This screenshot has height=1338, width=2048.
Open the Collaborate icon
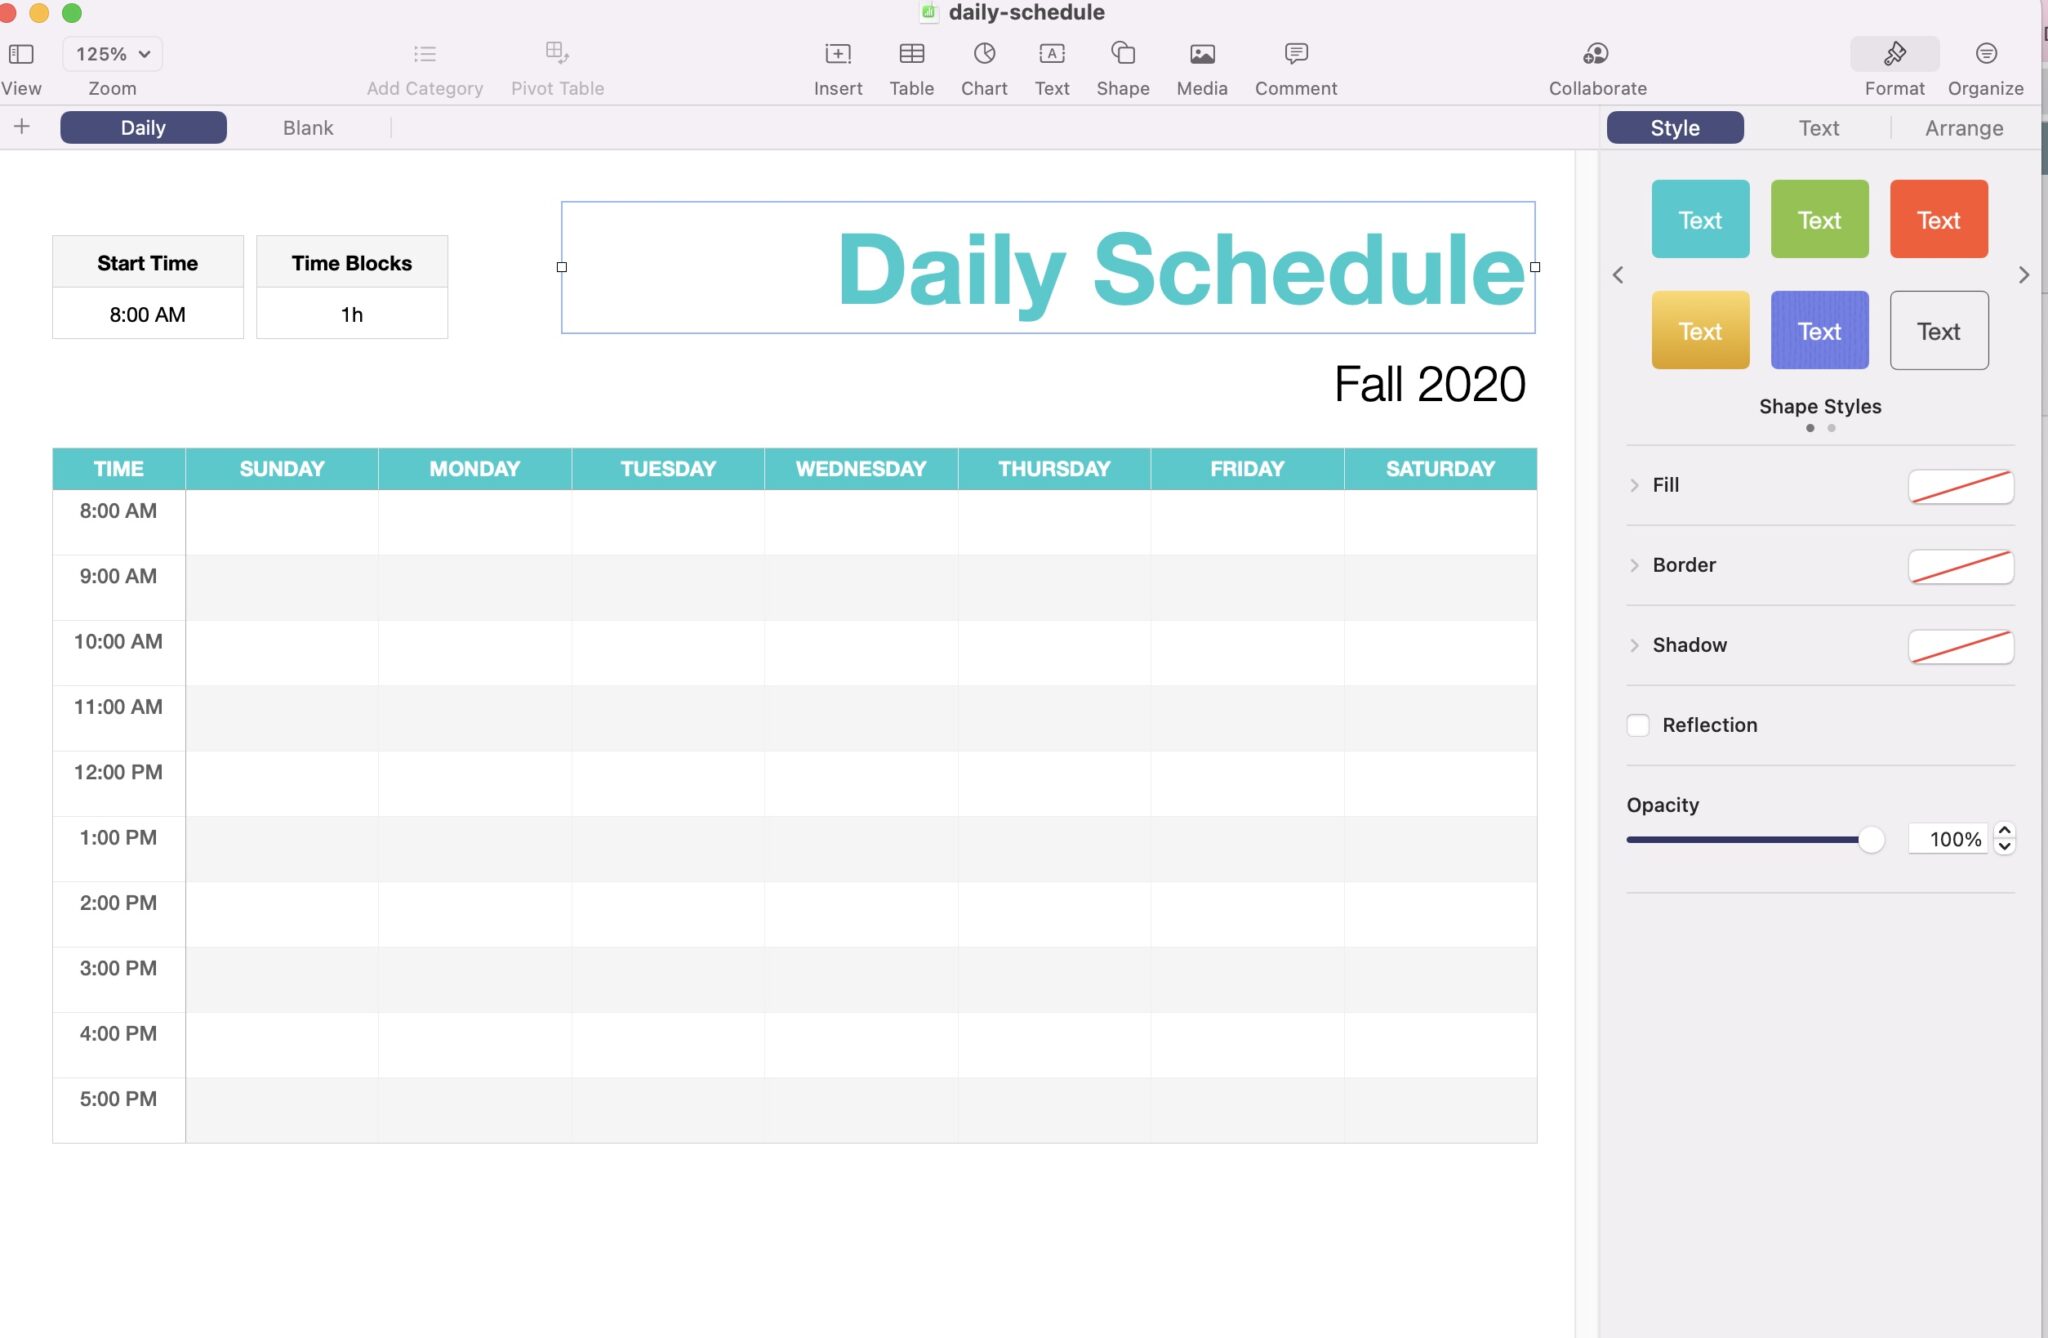click(1597, 53)
